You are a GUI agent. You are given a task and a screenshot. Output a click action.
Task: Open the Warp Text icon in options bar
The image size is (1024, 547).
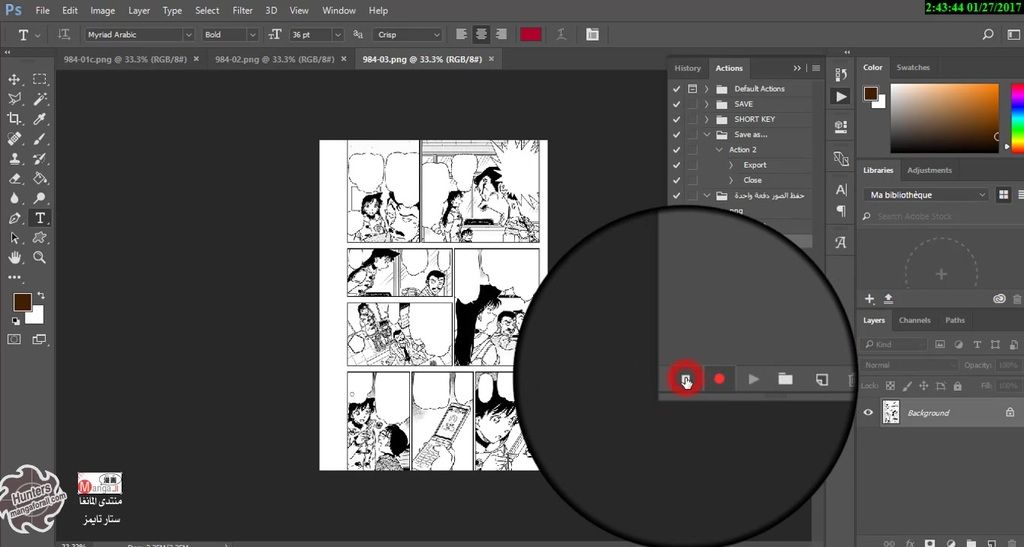[561, 35]
